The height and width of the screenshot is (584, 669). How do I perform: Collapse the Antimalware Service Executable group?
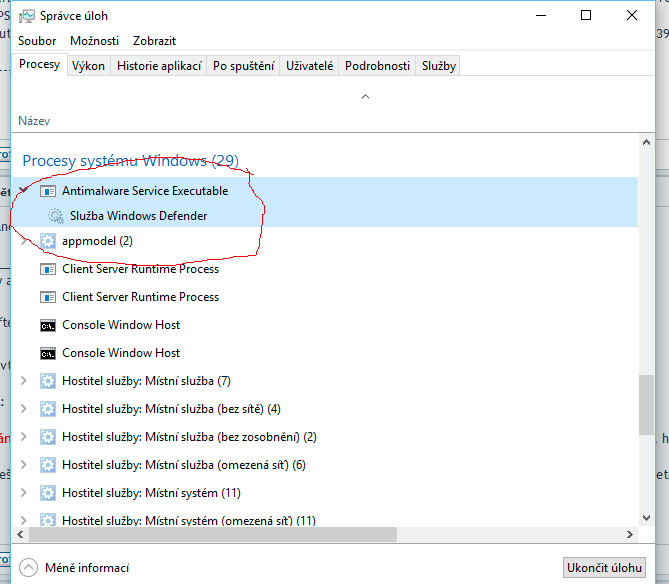(x=24, y=190)
